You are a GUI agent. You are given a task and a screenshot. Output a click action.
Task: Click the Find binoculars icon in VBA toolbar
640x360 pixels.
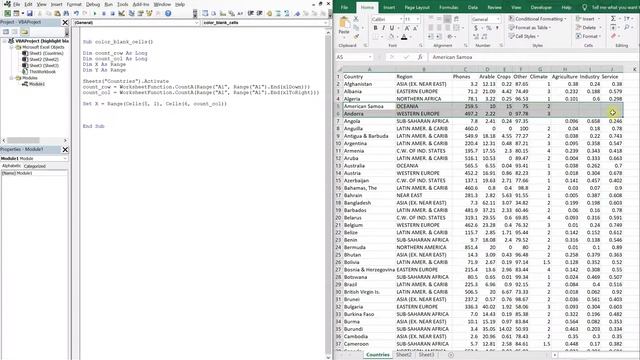click(66, 13)
